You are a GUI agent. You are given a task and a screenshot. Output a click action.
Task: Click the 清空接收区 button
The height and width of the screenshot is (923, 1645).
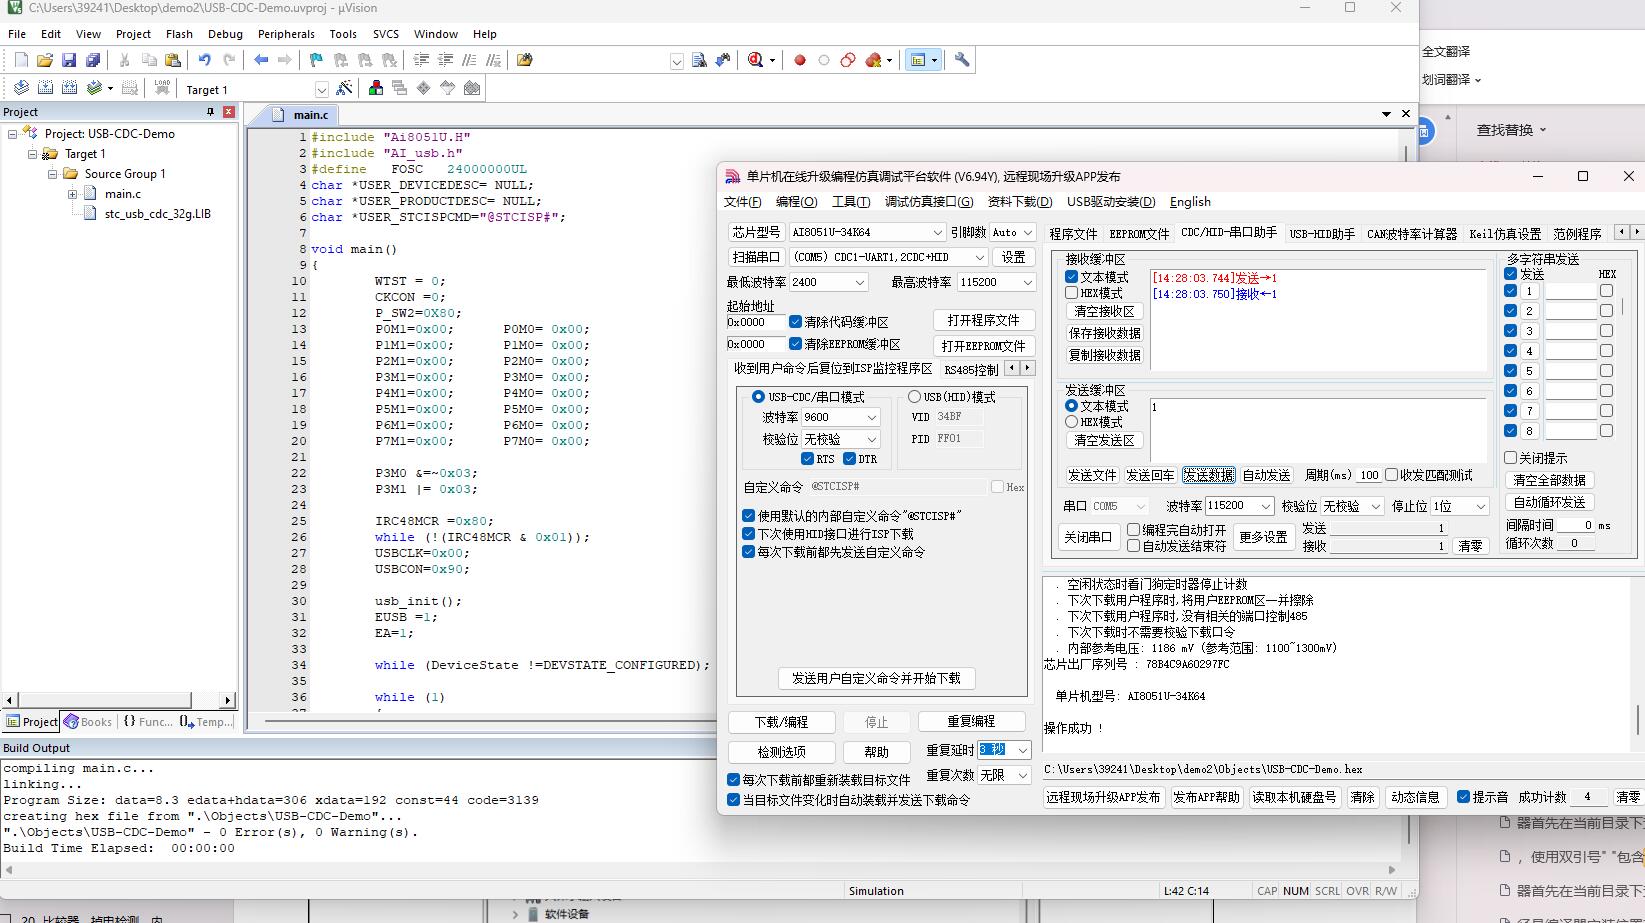[1105, 311]
